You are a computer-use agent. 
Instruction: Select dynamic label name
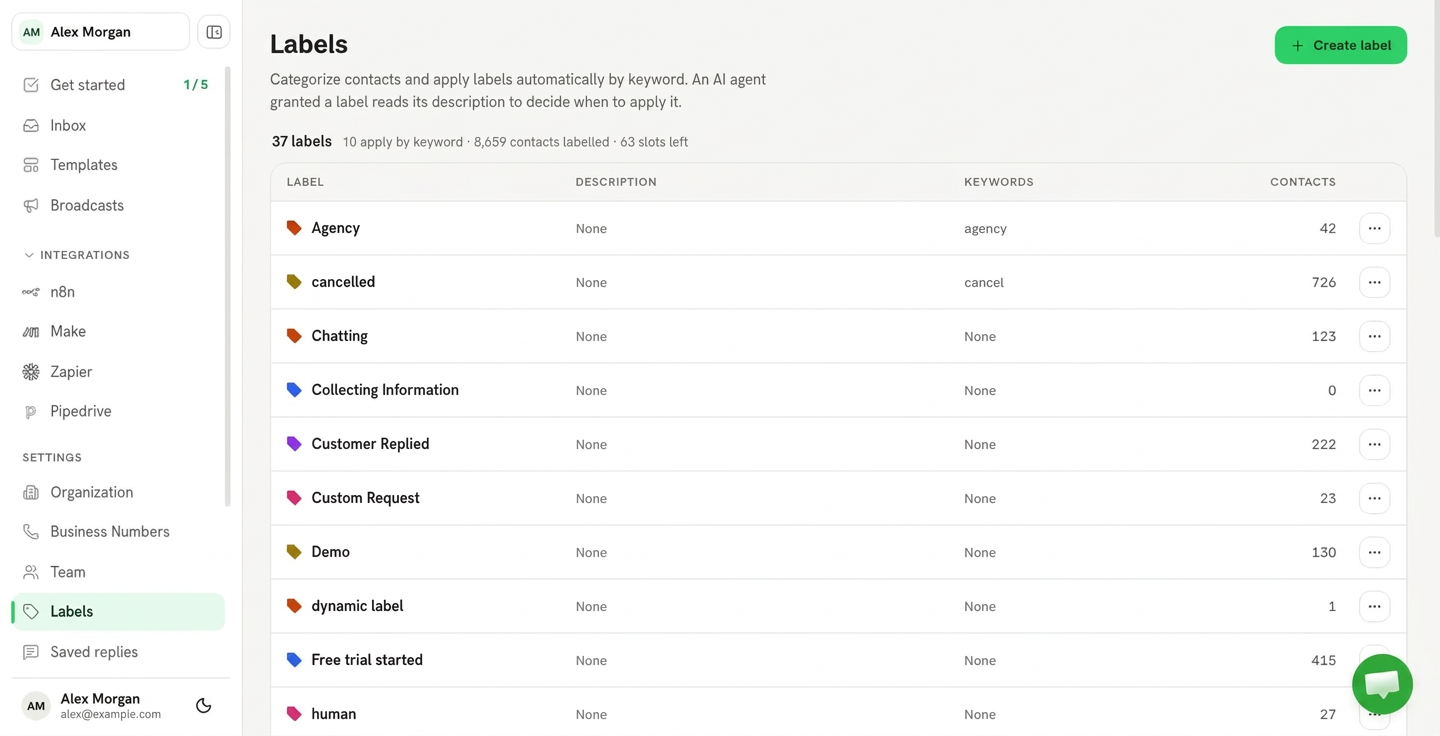tap(357, 606)
